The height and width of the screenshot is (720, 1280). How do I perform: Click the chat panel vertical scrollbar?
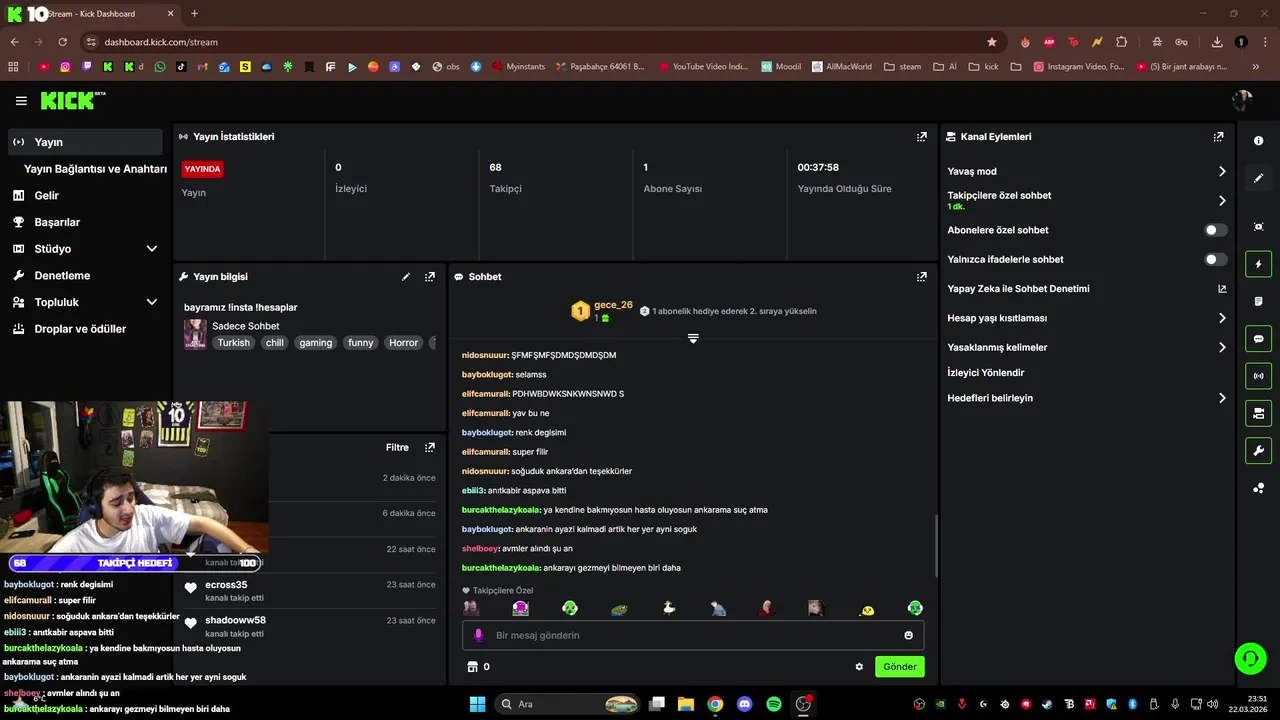(x=936, y=545)
